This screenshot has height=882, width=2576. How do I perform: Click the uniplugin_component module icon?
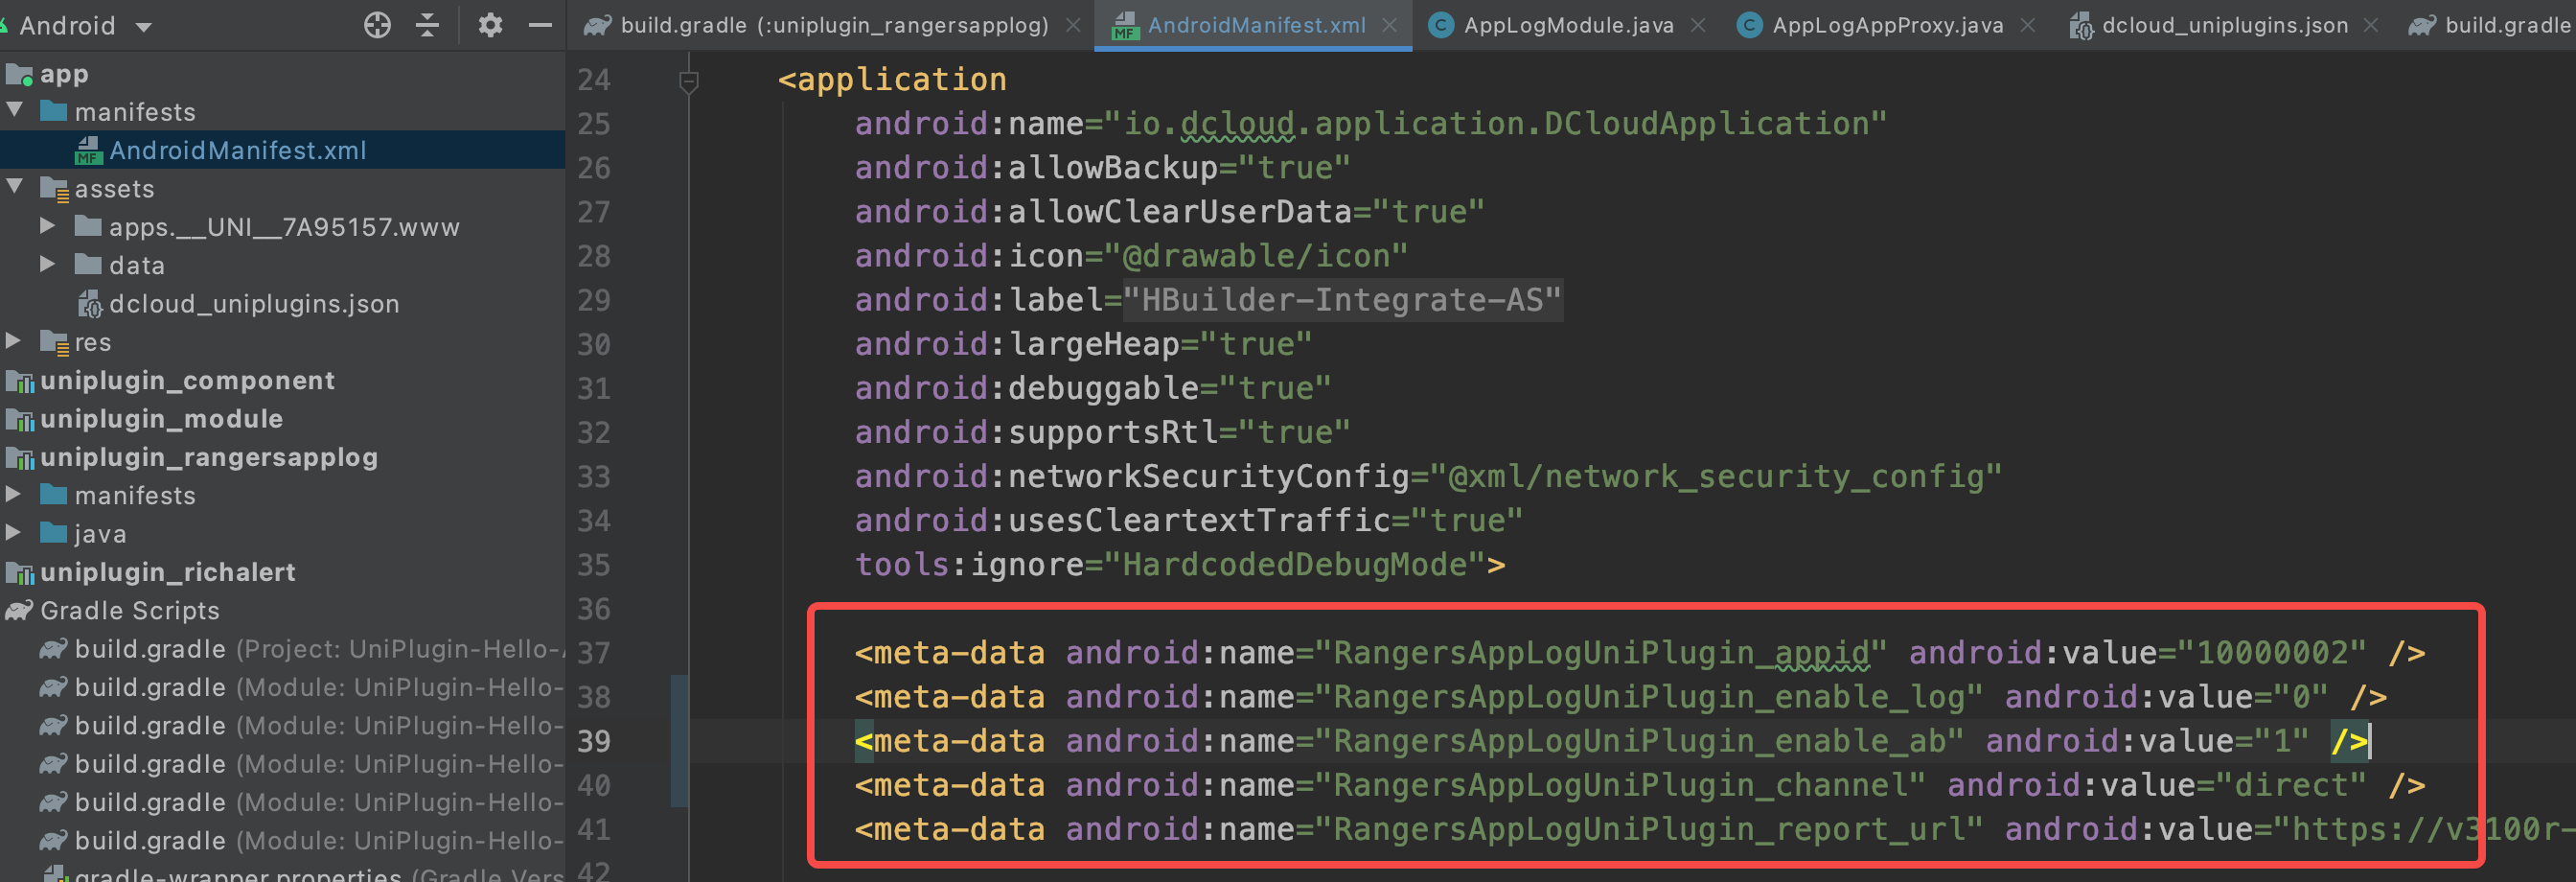coord(19,380)
